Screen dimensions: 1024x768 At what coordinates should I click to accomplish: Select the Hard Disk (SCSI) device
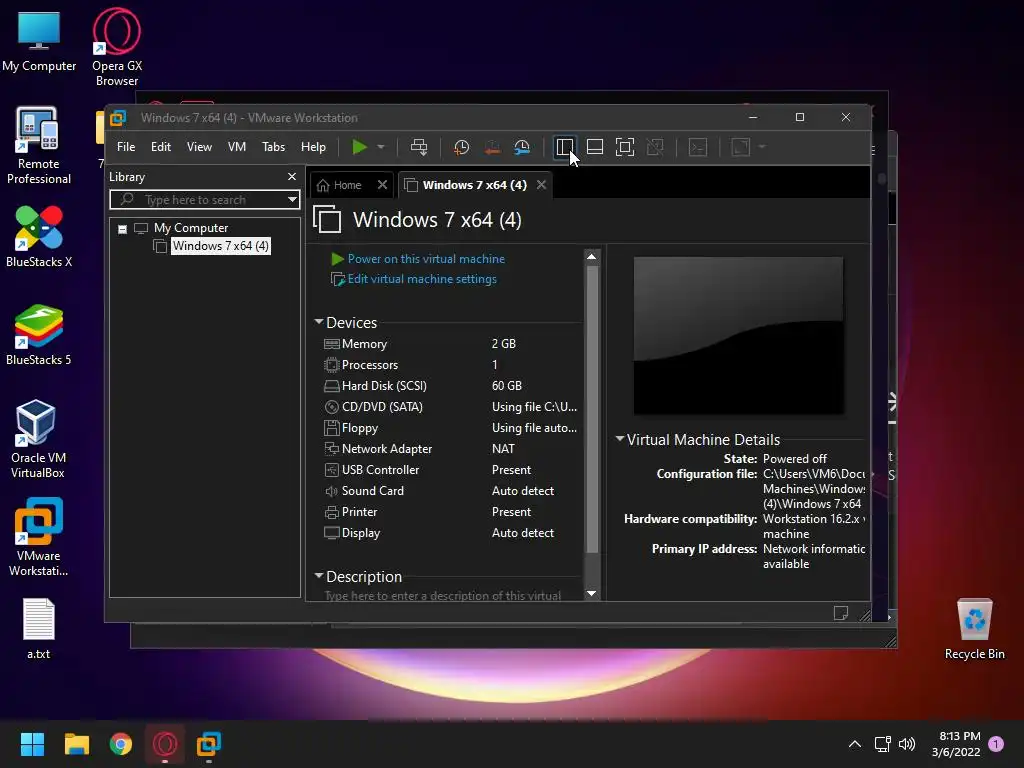(x=449, y=386)
